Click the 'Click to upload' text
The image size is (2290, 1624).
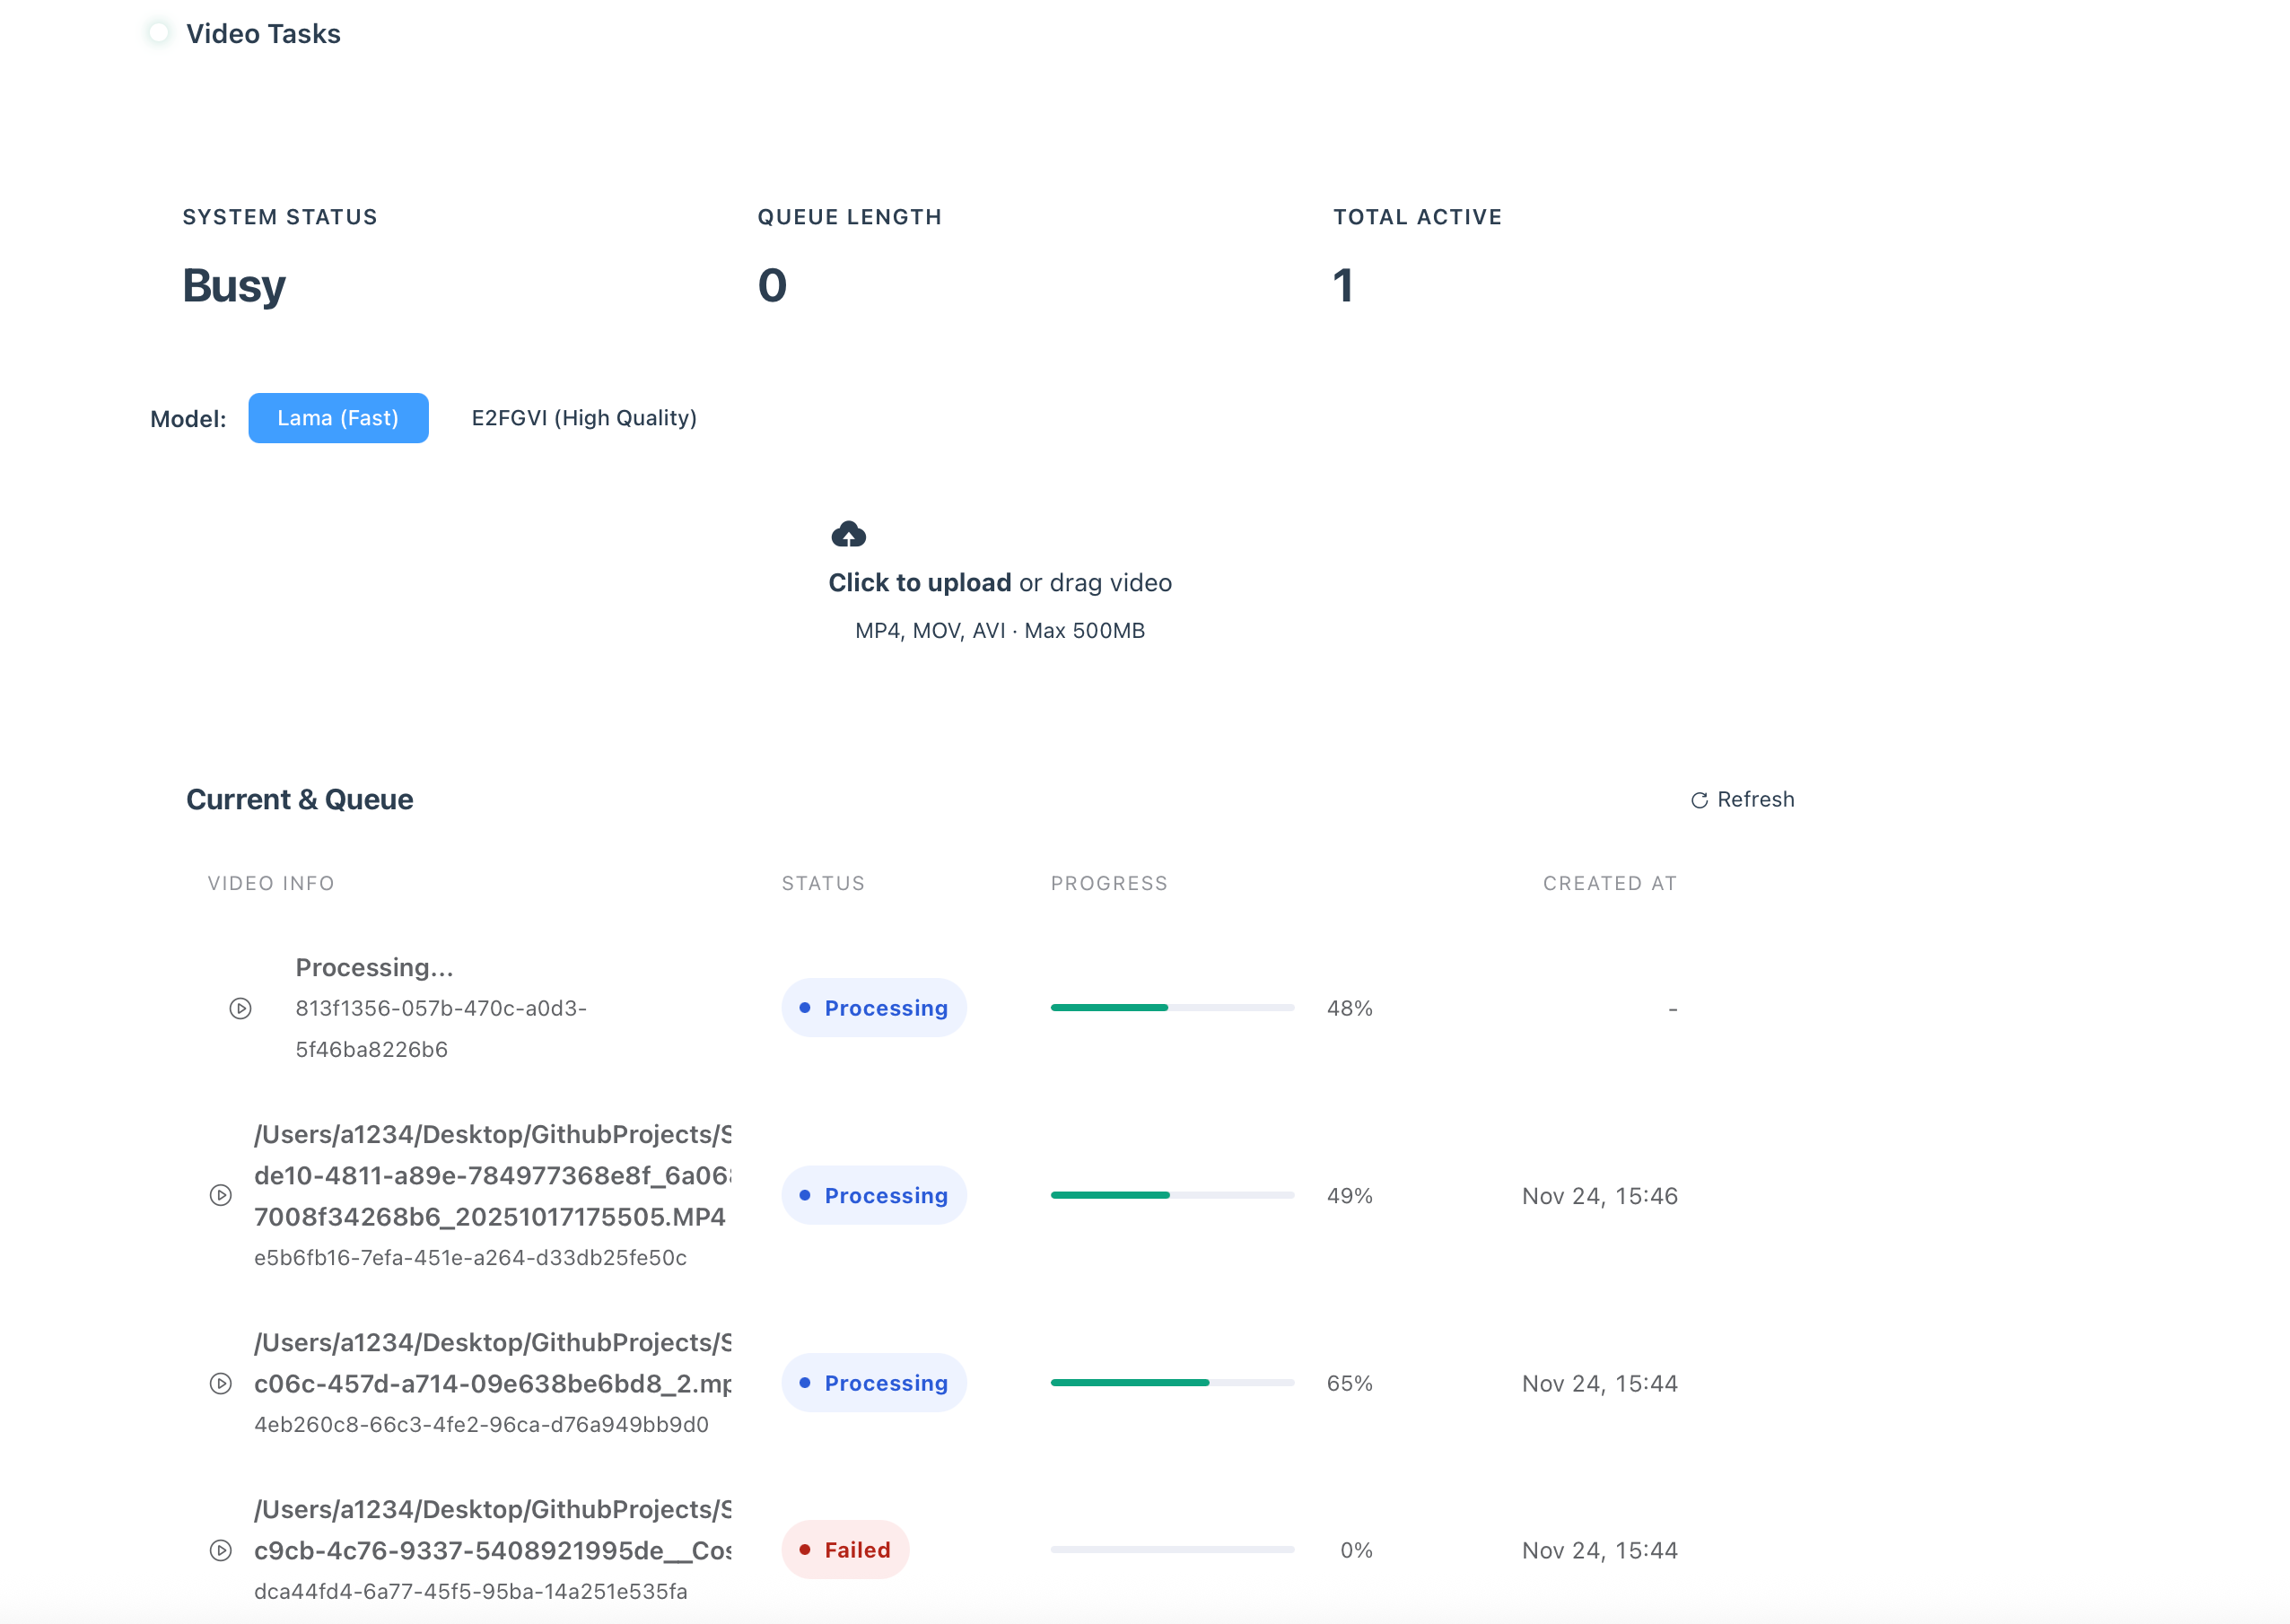pyautogui.click(x=919, y=583)
